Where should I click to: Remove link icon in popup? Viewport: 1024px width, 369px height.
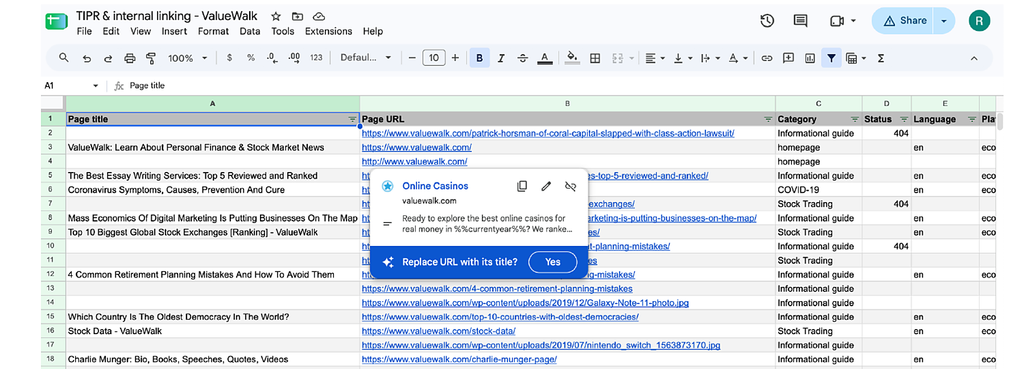pyautogui.click(x=570, y=186)
